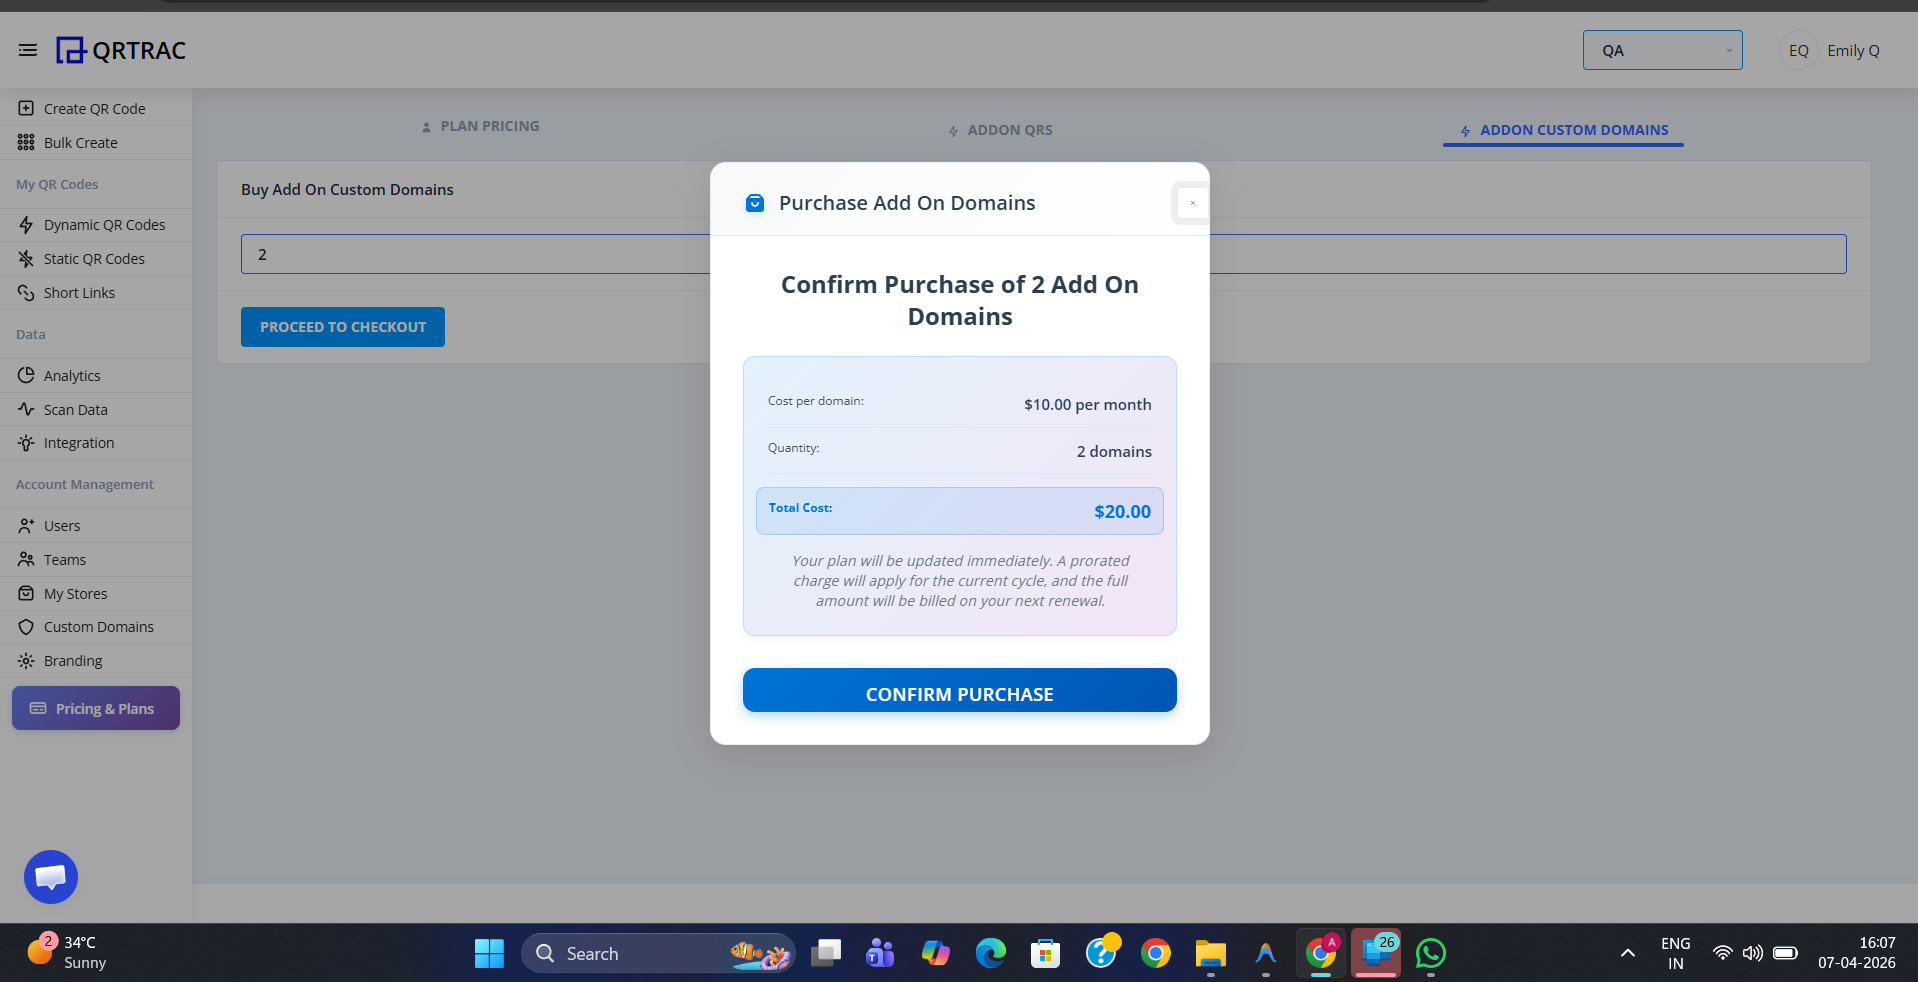Expand hidden icons in system tray
Image resolution: width=1918 pixels, height=982 pixels.
(x=1627, y=953)
